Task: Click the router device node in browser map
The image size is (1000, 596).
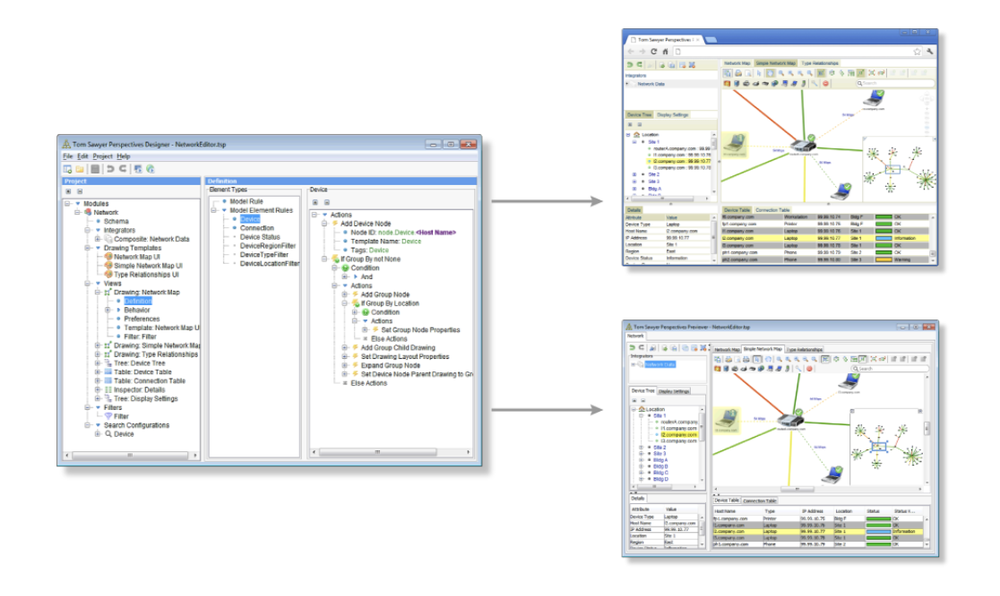Action: pos(803,143)
